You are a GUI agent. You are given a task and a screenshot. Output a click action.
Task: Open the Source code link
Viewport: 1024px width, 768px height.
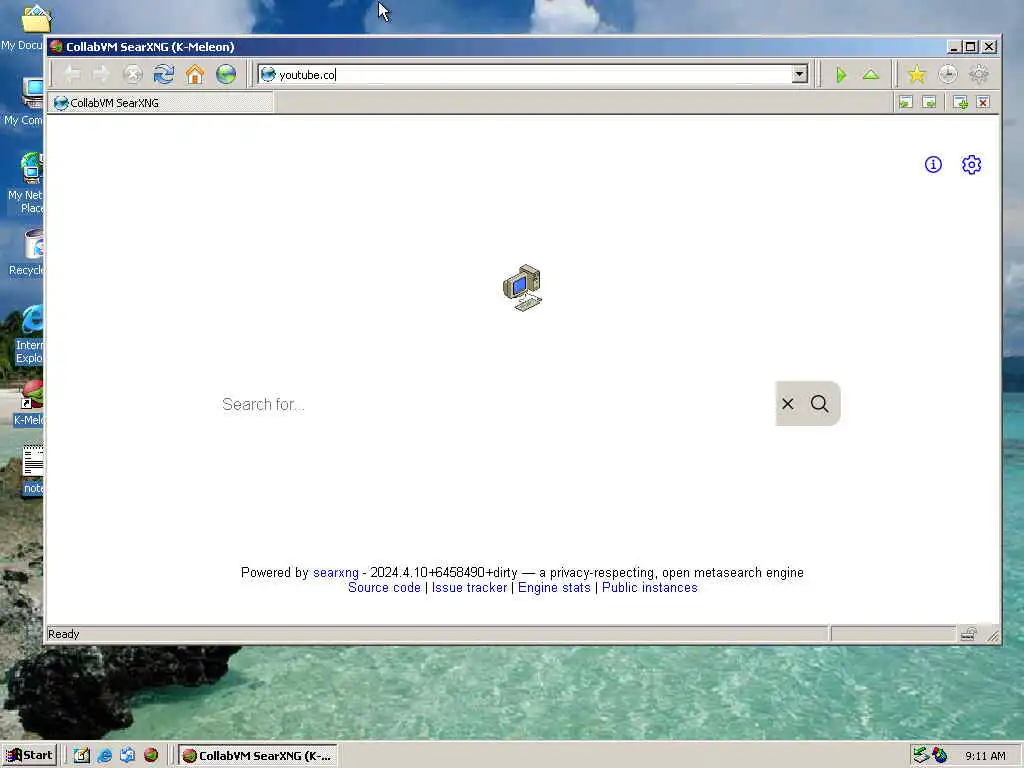click(x=384, y=588)
